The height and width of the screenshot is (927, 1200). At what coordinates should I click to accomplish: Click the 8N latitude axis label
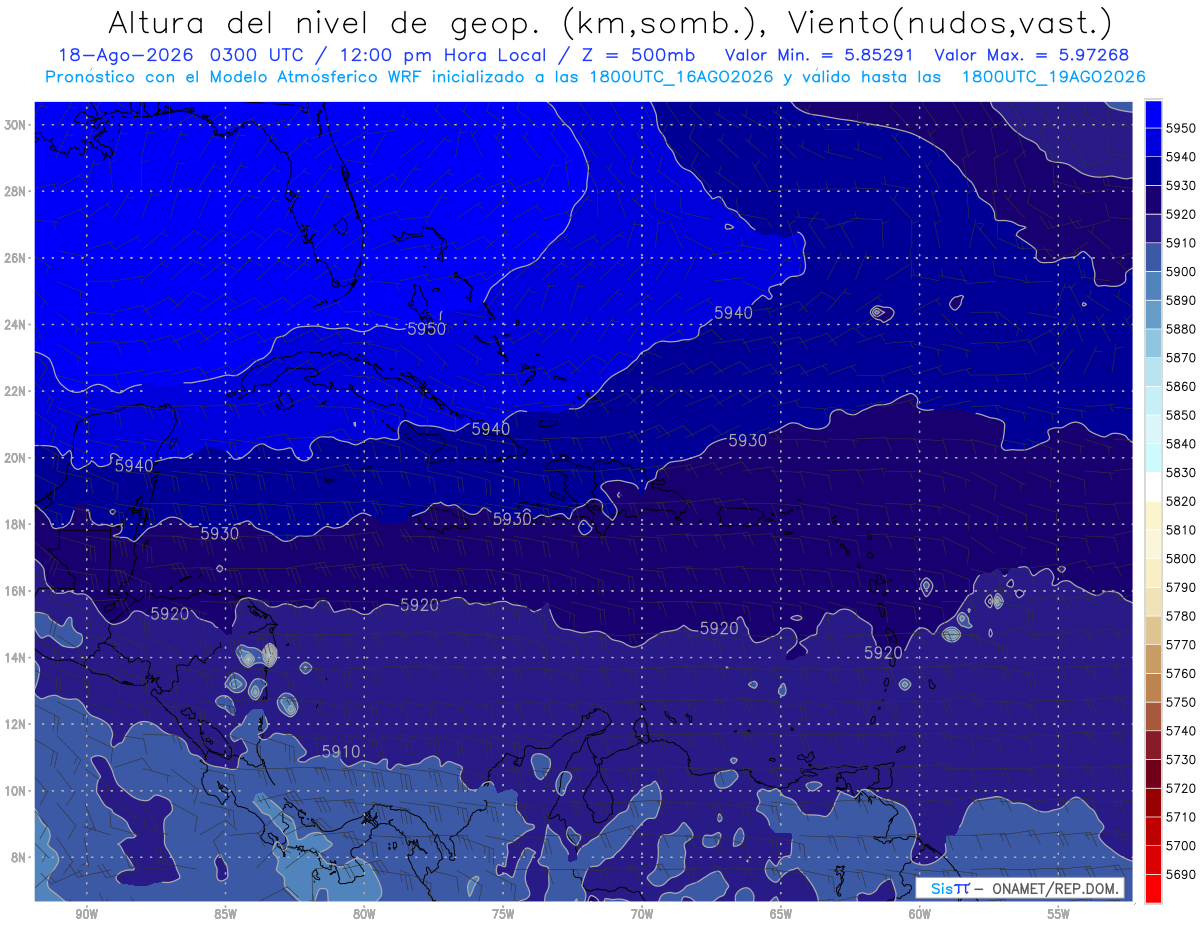18,857
